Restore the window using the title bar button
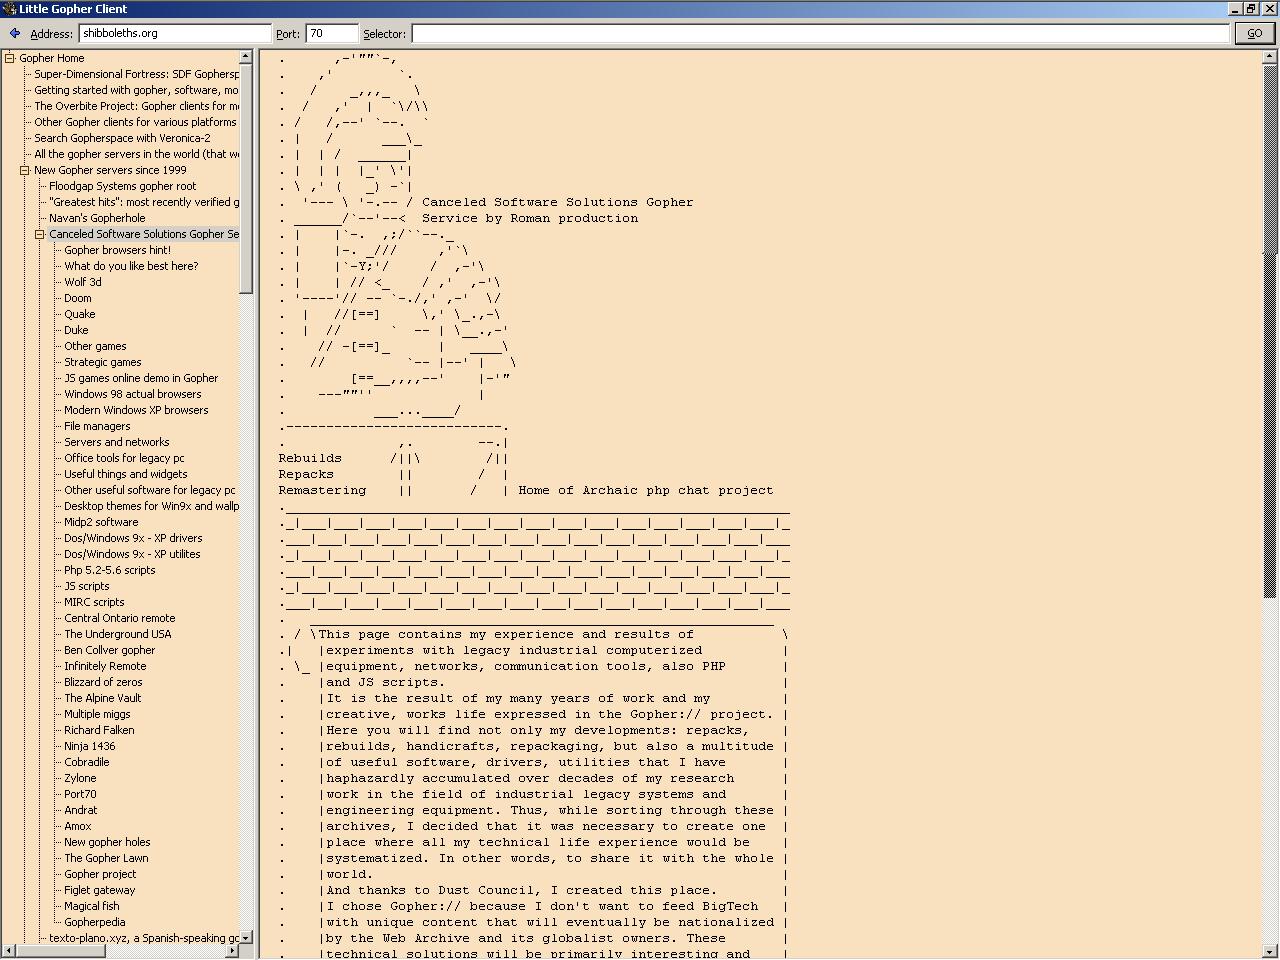Viewport: 1280px width, 960px height. pyautogui.click(x=1251, y=9)
